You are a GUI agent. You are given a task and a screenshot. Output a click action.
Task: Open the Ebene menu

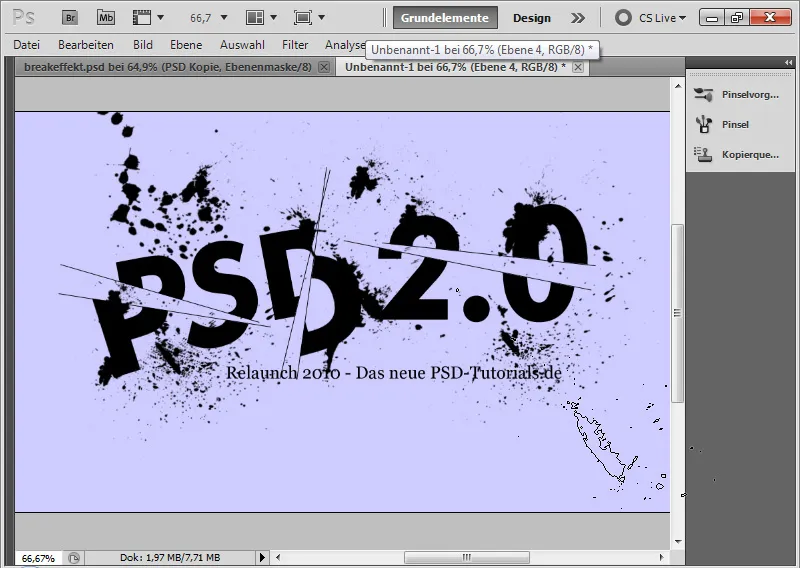tap(186, 45)
